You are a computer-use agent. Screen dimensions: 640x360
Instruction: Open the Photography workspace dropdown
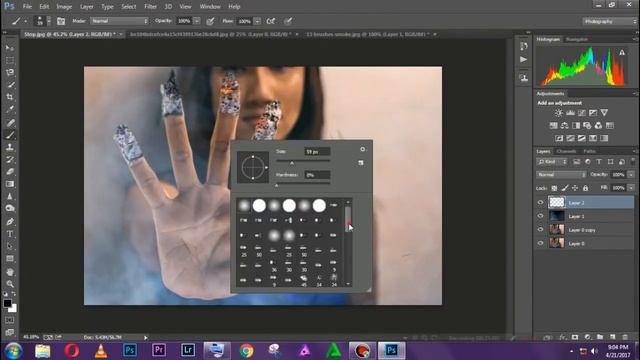coord(609,21)
